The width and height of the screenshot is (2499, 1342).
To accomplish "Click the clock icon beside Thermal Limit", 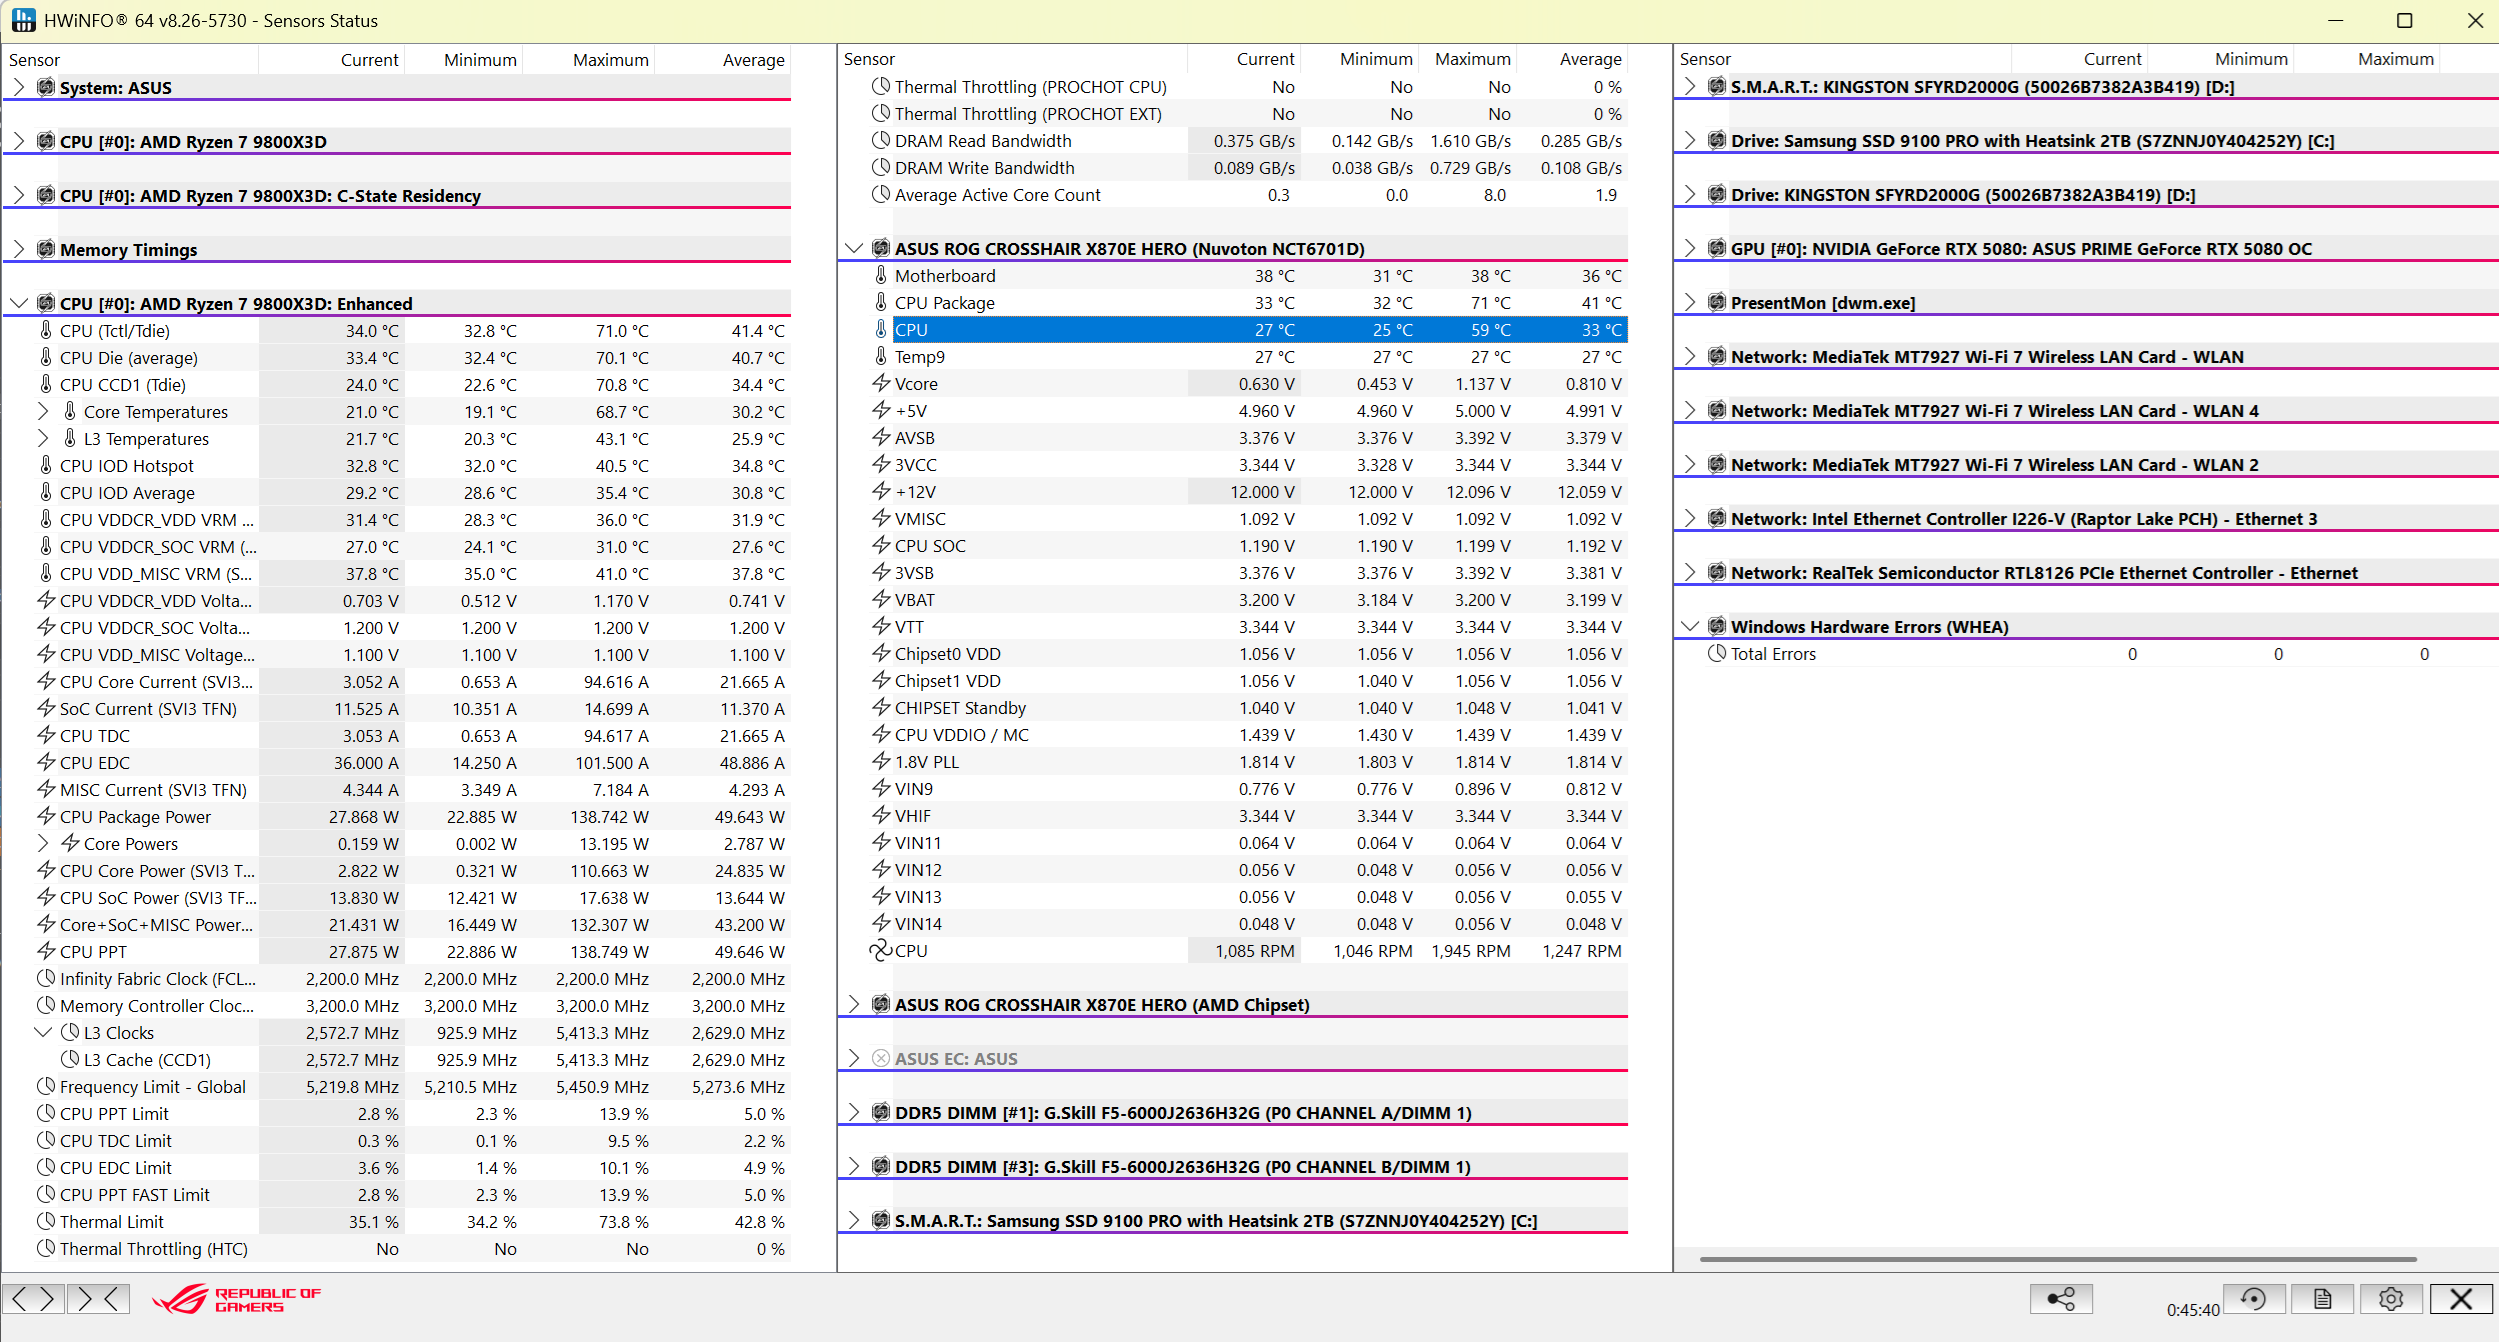I will (46, 1221).
